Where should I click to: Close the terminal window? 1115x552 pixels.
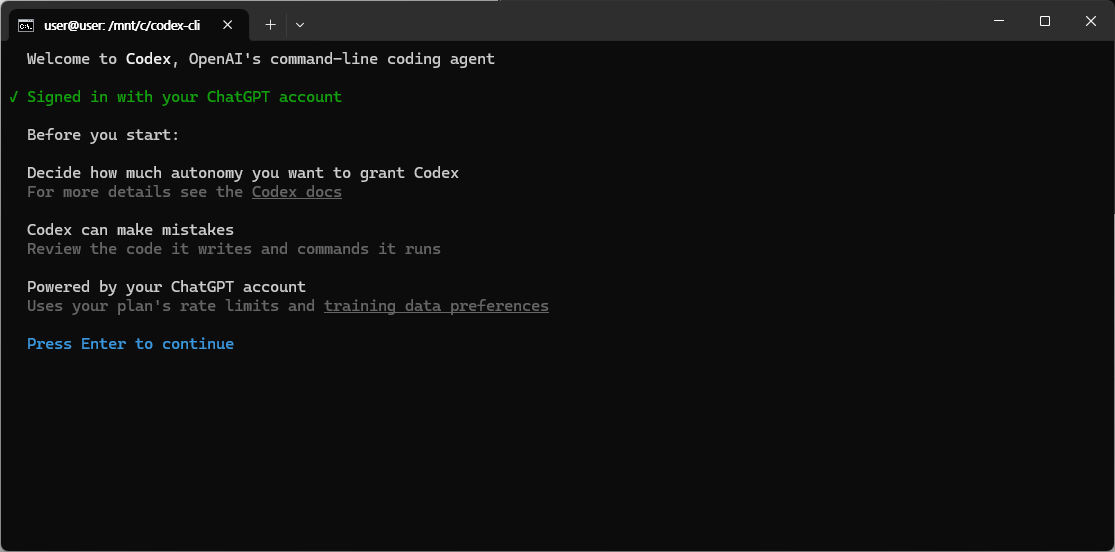1091,21
